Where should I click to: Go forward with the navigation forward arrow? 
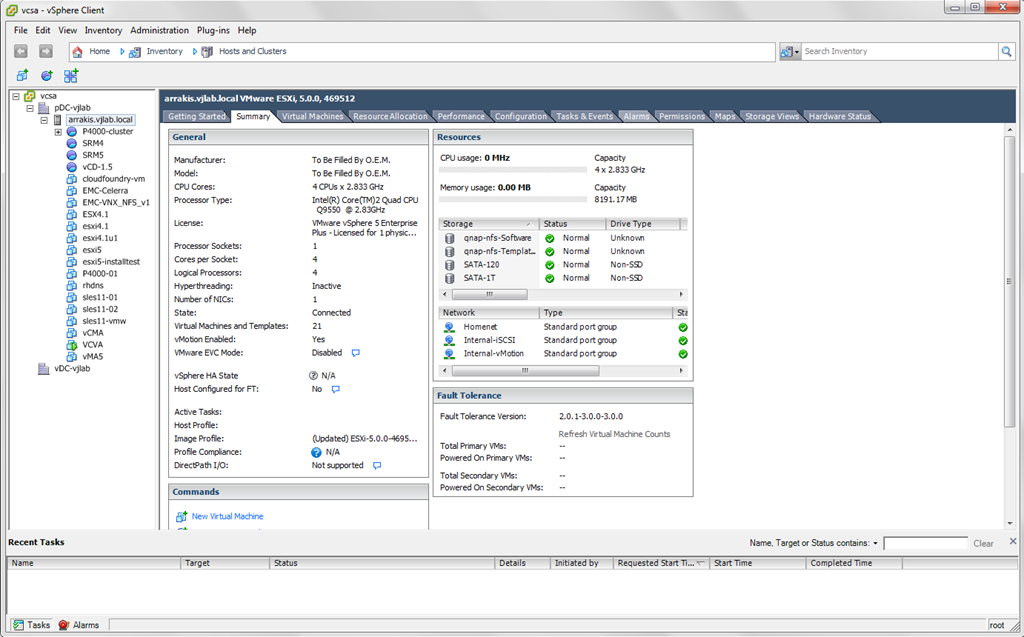pyautogui.click(x=45, y=51)
